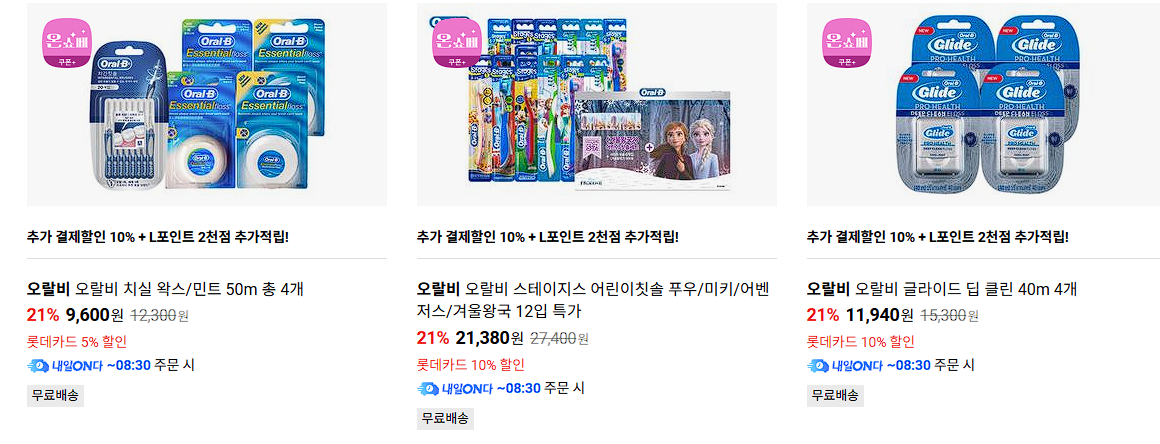Click the 무료배송 tag under kids toothbrush item
This screenshot has height=444, width=1160.
point(445,418)
